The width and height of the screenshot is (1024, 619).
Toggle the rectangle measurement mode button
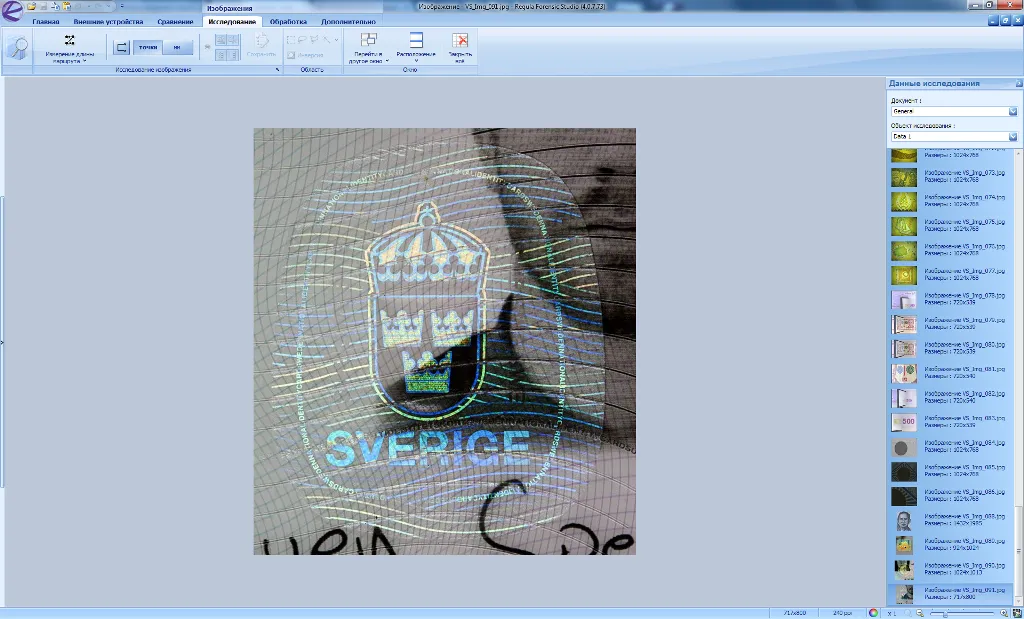pos(121,47)
